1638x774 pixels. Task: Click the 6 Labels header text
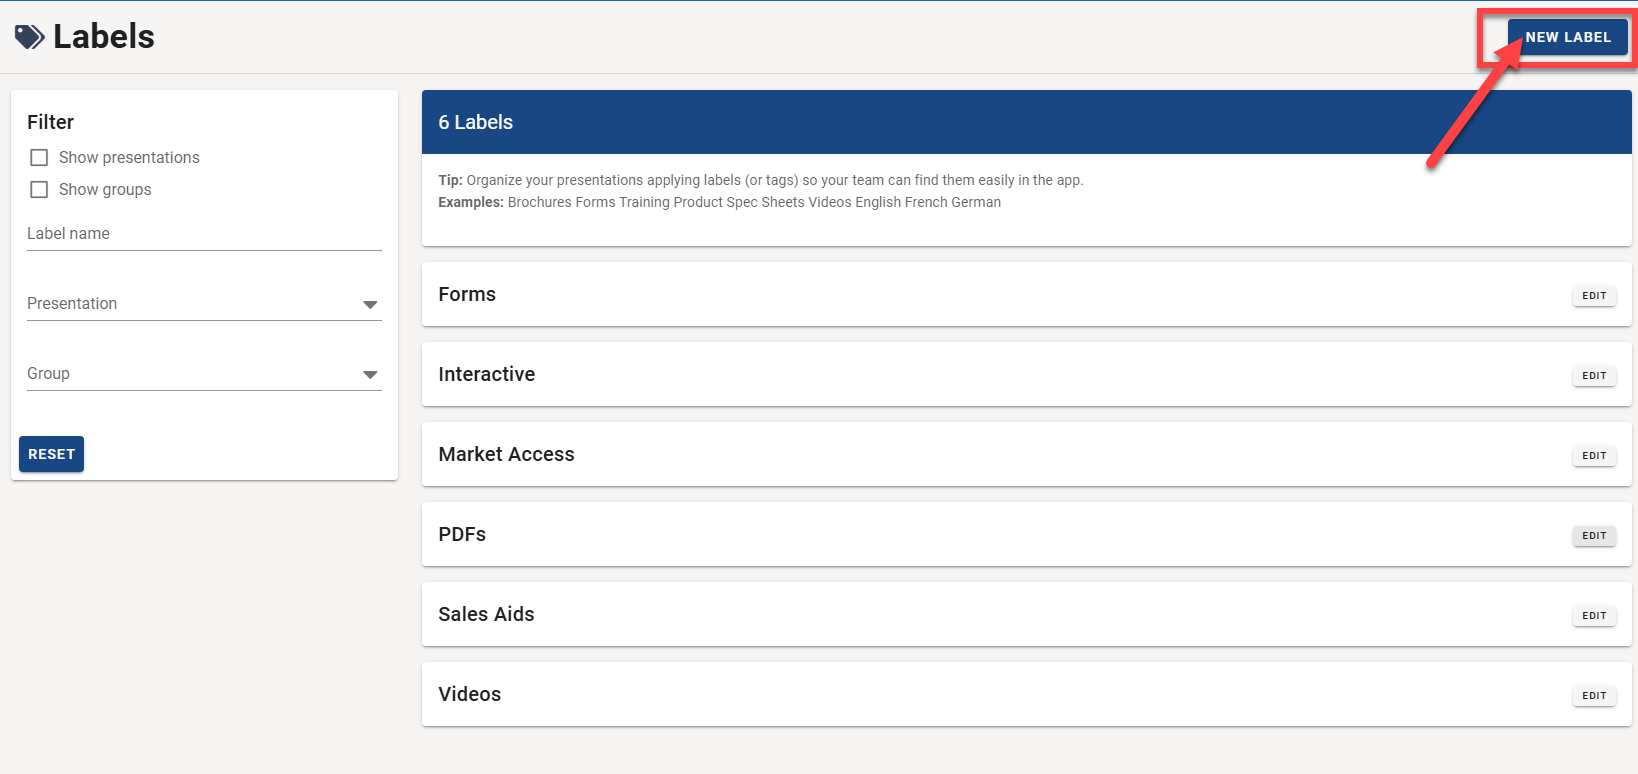[475, 122]
